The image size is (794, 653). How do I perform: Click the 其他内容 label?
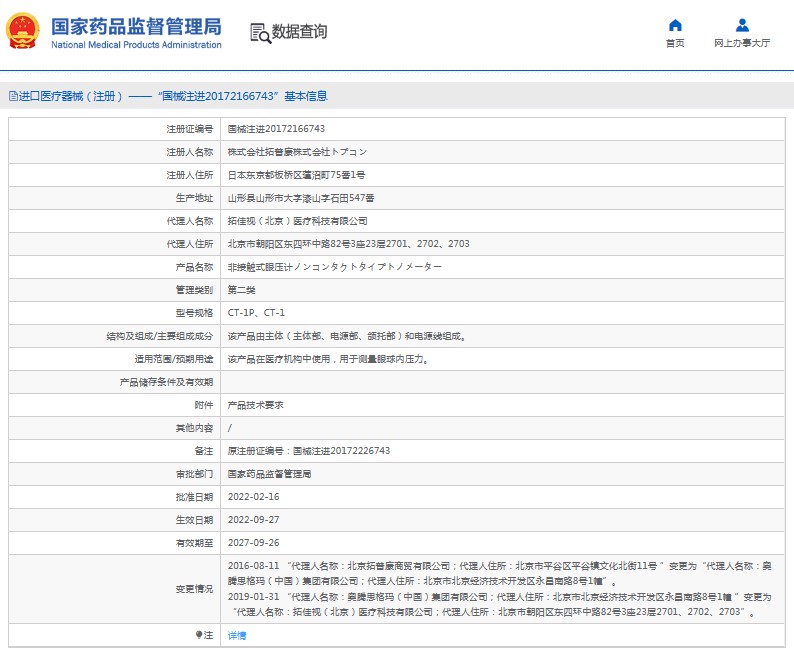pos(194,428)
